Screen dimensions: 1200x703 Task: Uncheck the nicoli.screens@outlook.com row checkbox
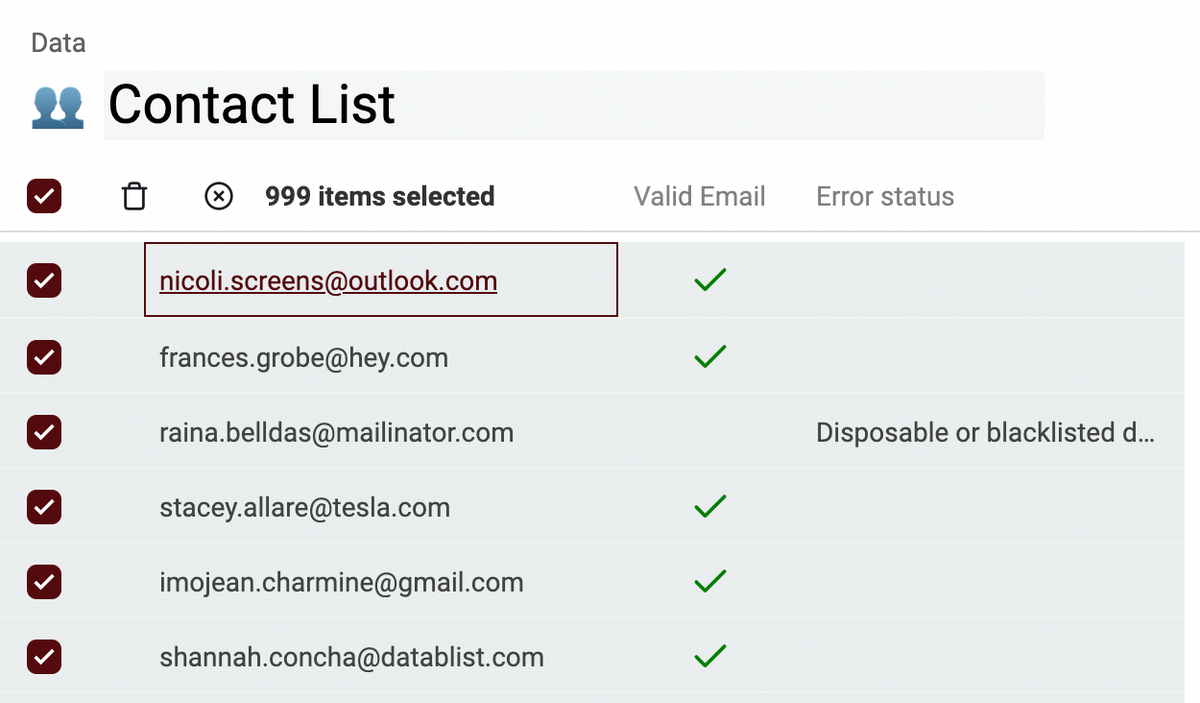(x=44, y=281)
